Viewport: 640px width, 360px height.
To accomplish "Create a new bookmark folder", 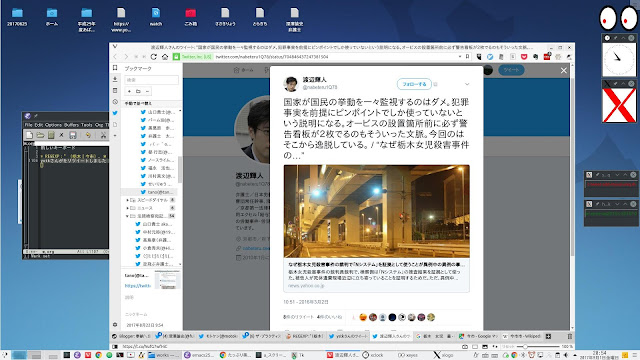I will tap(138, 91).
